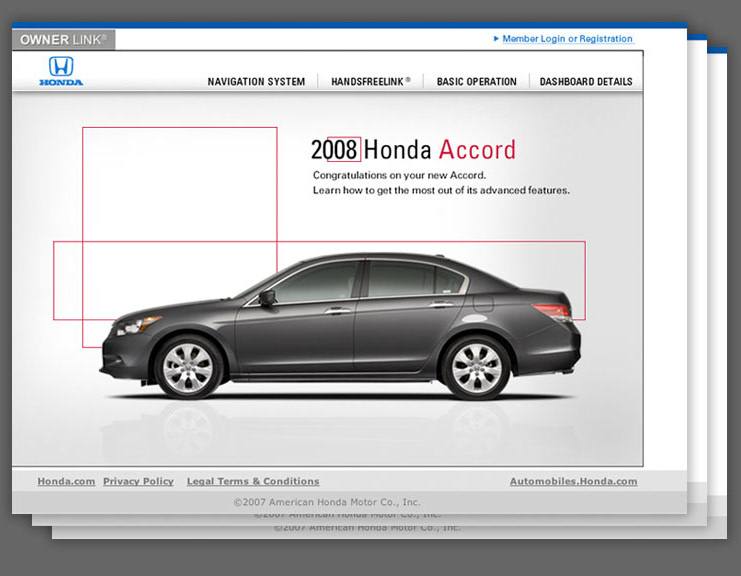Click the "2008 Honda Accord" heading
This screenshot has height=576, width=741.
click(413, 150)
